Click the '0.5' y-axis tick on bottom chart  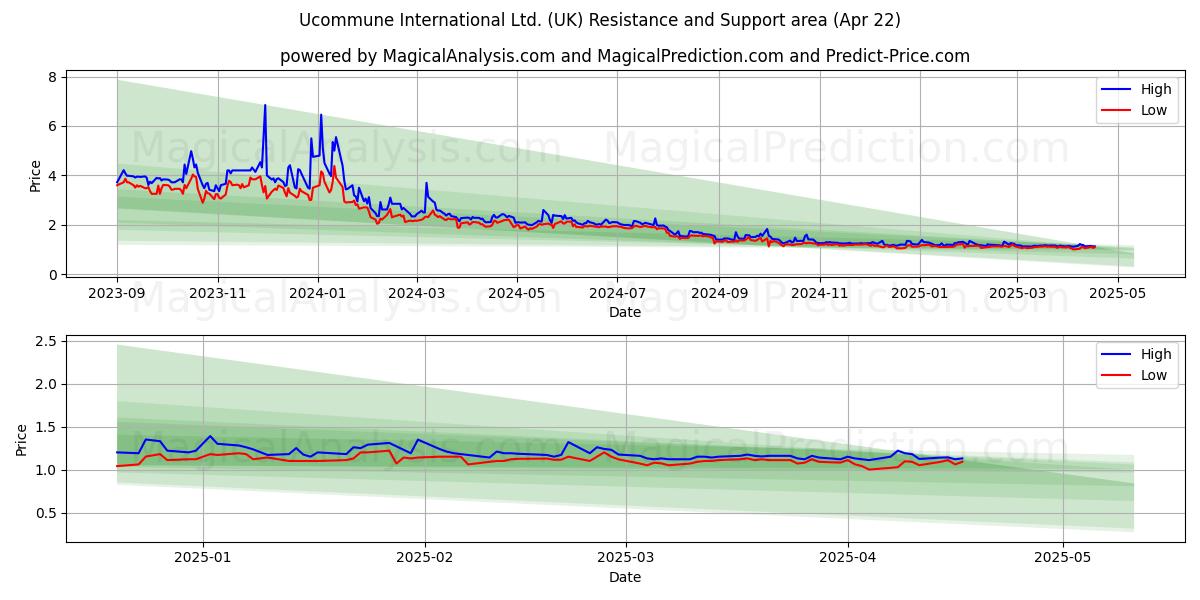[x=48, y=514]
